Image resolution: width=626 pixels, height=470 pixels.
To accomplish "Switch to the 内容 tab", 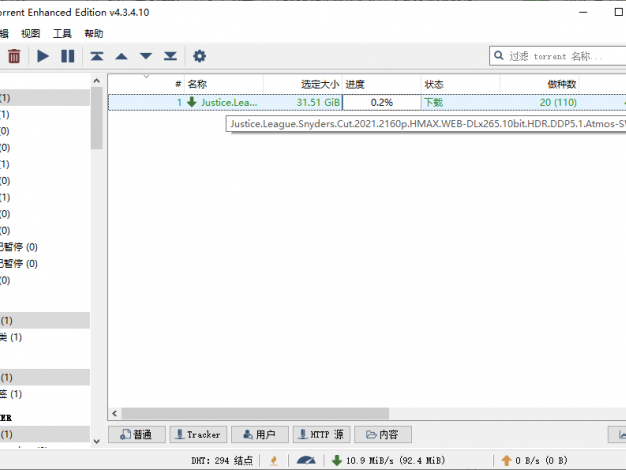I will 383,434.
